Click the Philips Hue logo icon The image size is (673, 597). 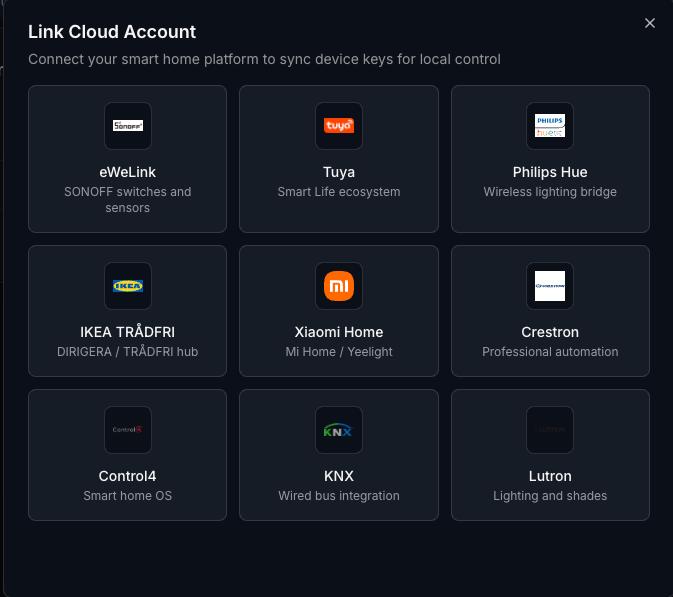pos(550,126)
